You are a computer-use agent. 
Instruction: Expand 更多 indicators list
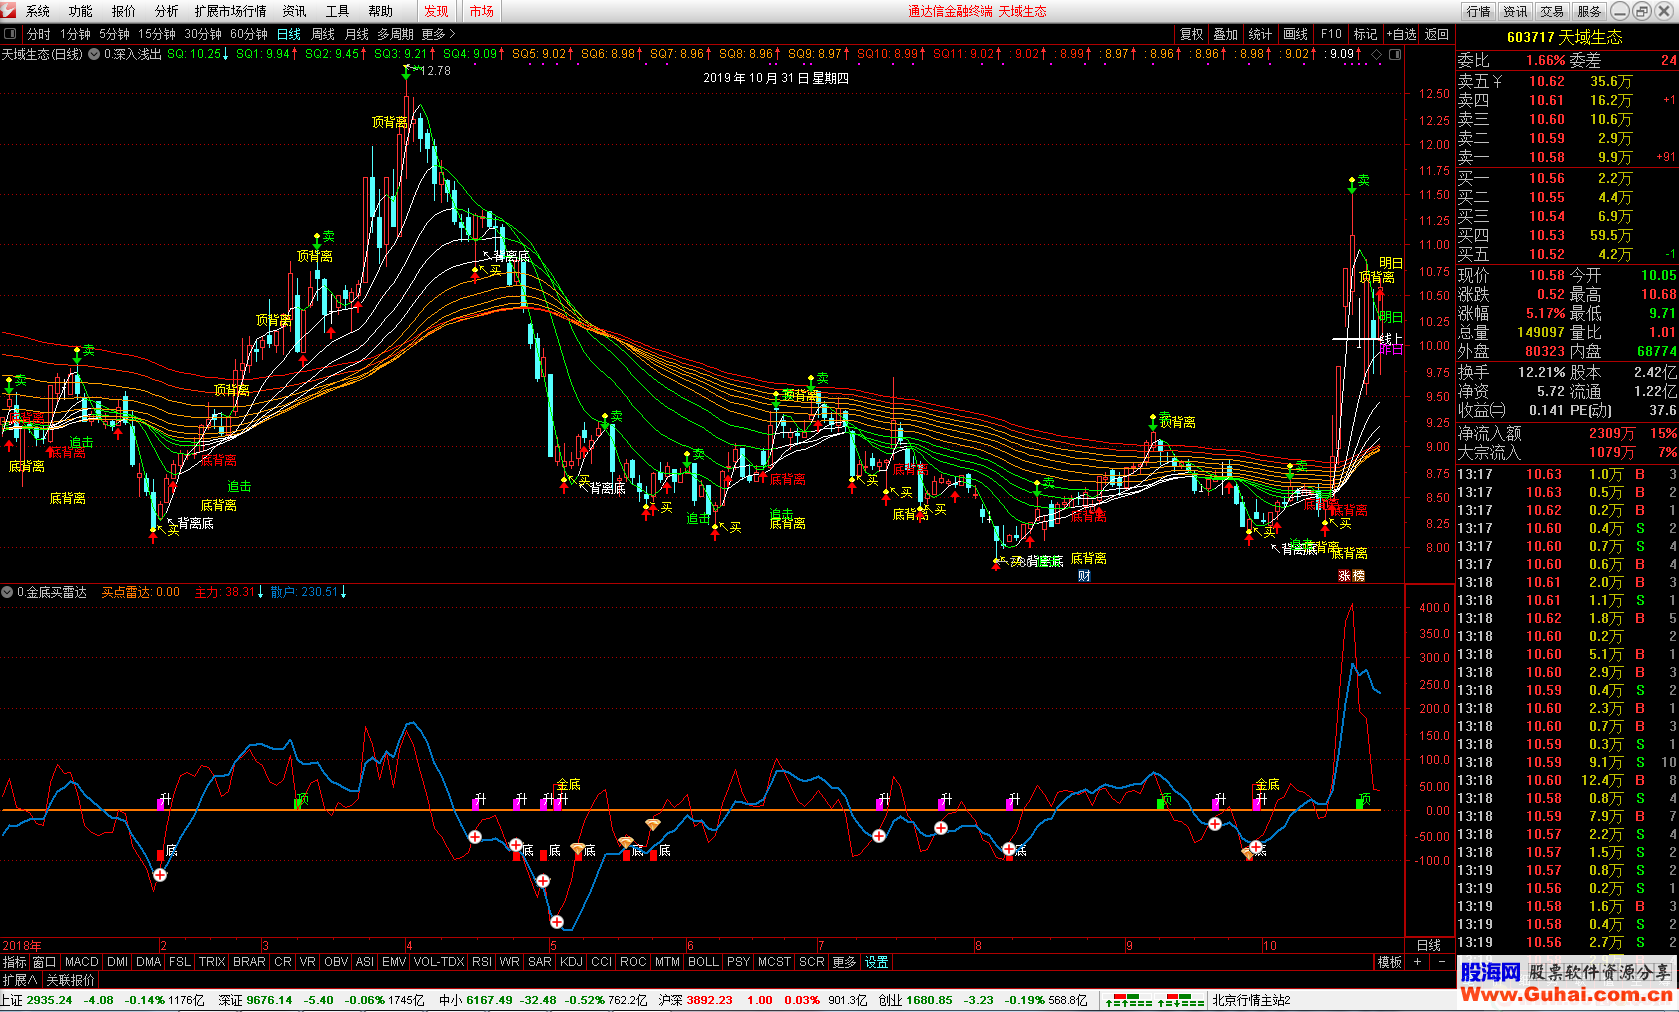pyautogui.click(x=844, y=962)
